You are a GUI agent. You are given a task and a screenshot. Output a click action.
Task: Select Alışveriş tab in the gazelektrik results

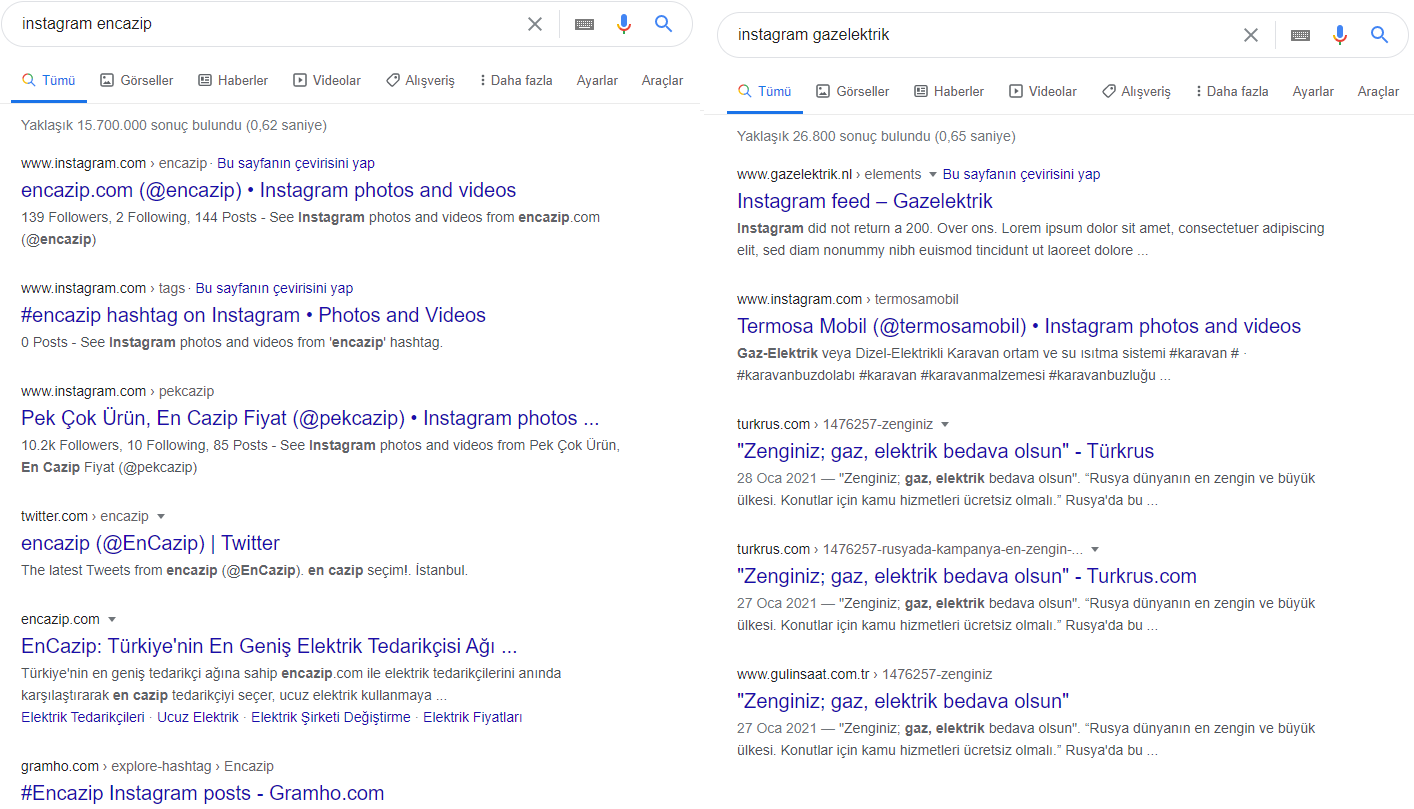tap(1136, 91)
